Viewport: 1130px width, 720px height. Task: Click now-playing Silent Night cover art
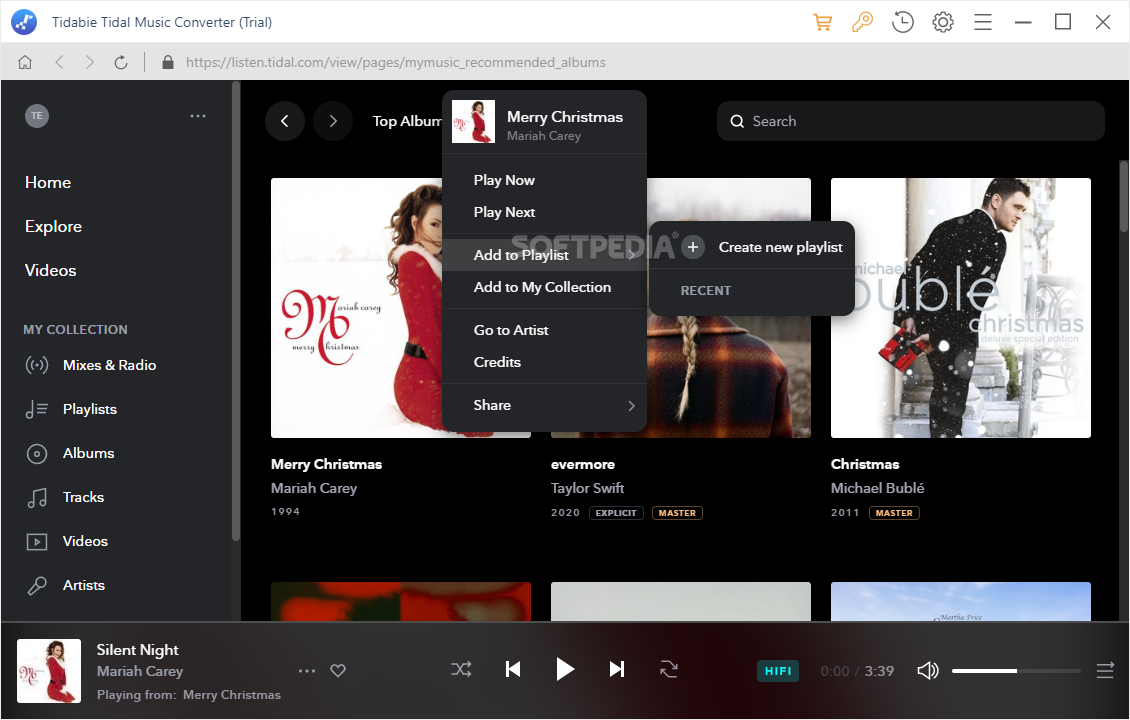49,671
